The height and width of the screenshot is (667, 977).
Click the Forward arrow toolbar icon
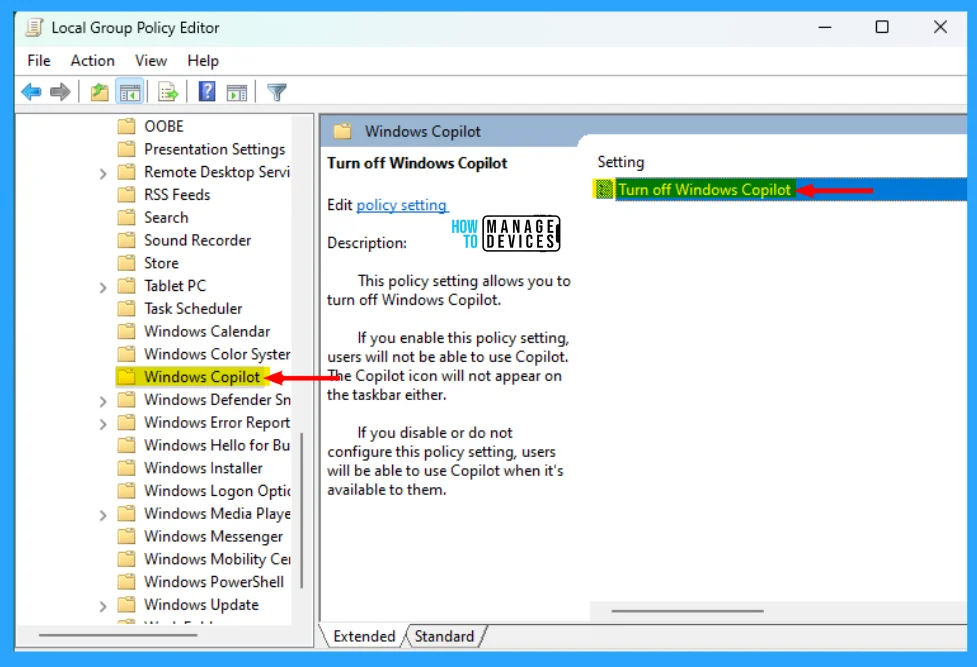point(60,92)
